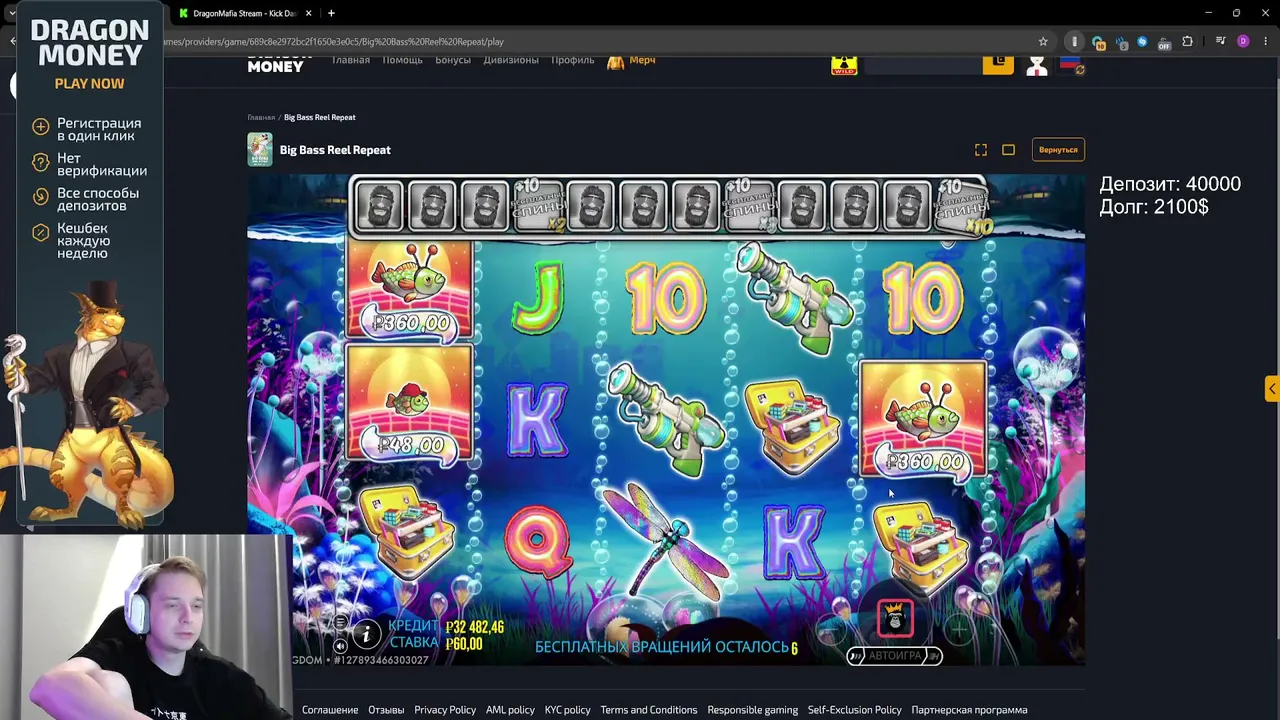The height and width of the screenshot is (720, 1280).
Task: Open the Privacy Policy footer link
Action: [x=445, y=710]
